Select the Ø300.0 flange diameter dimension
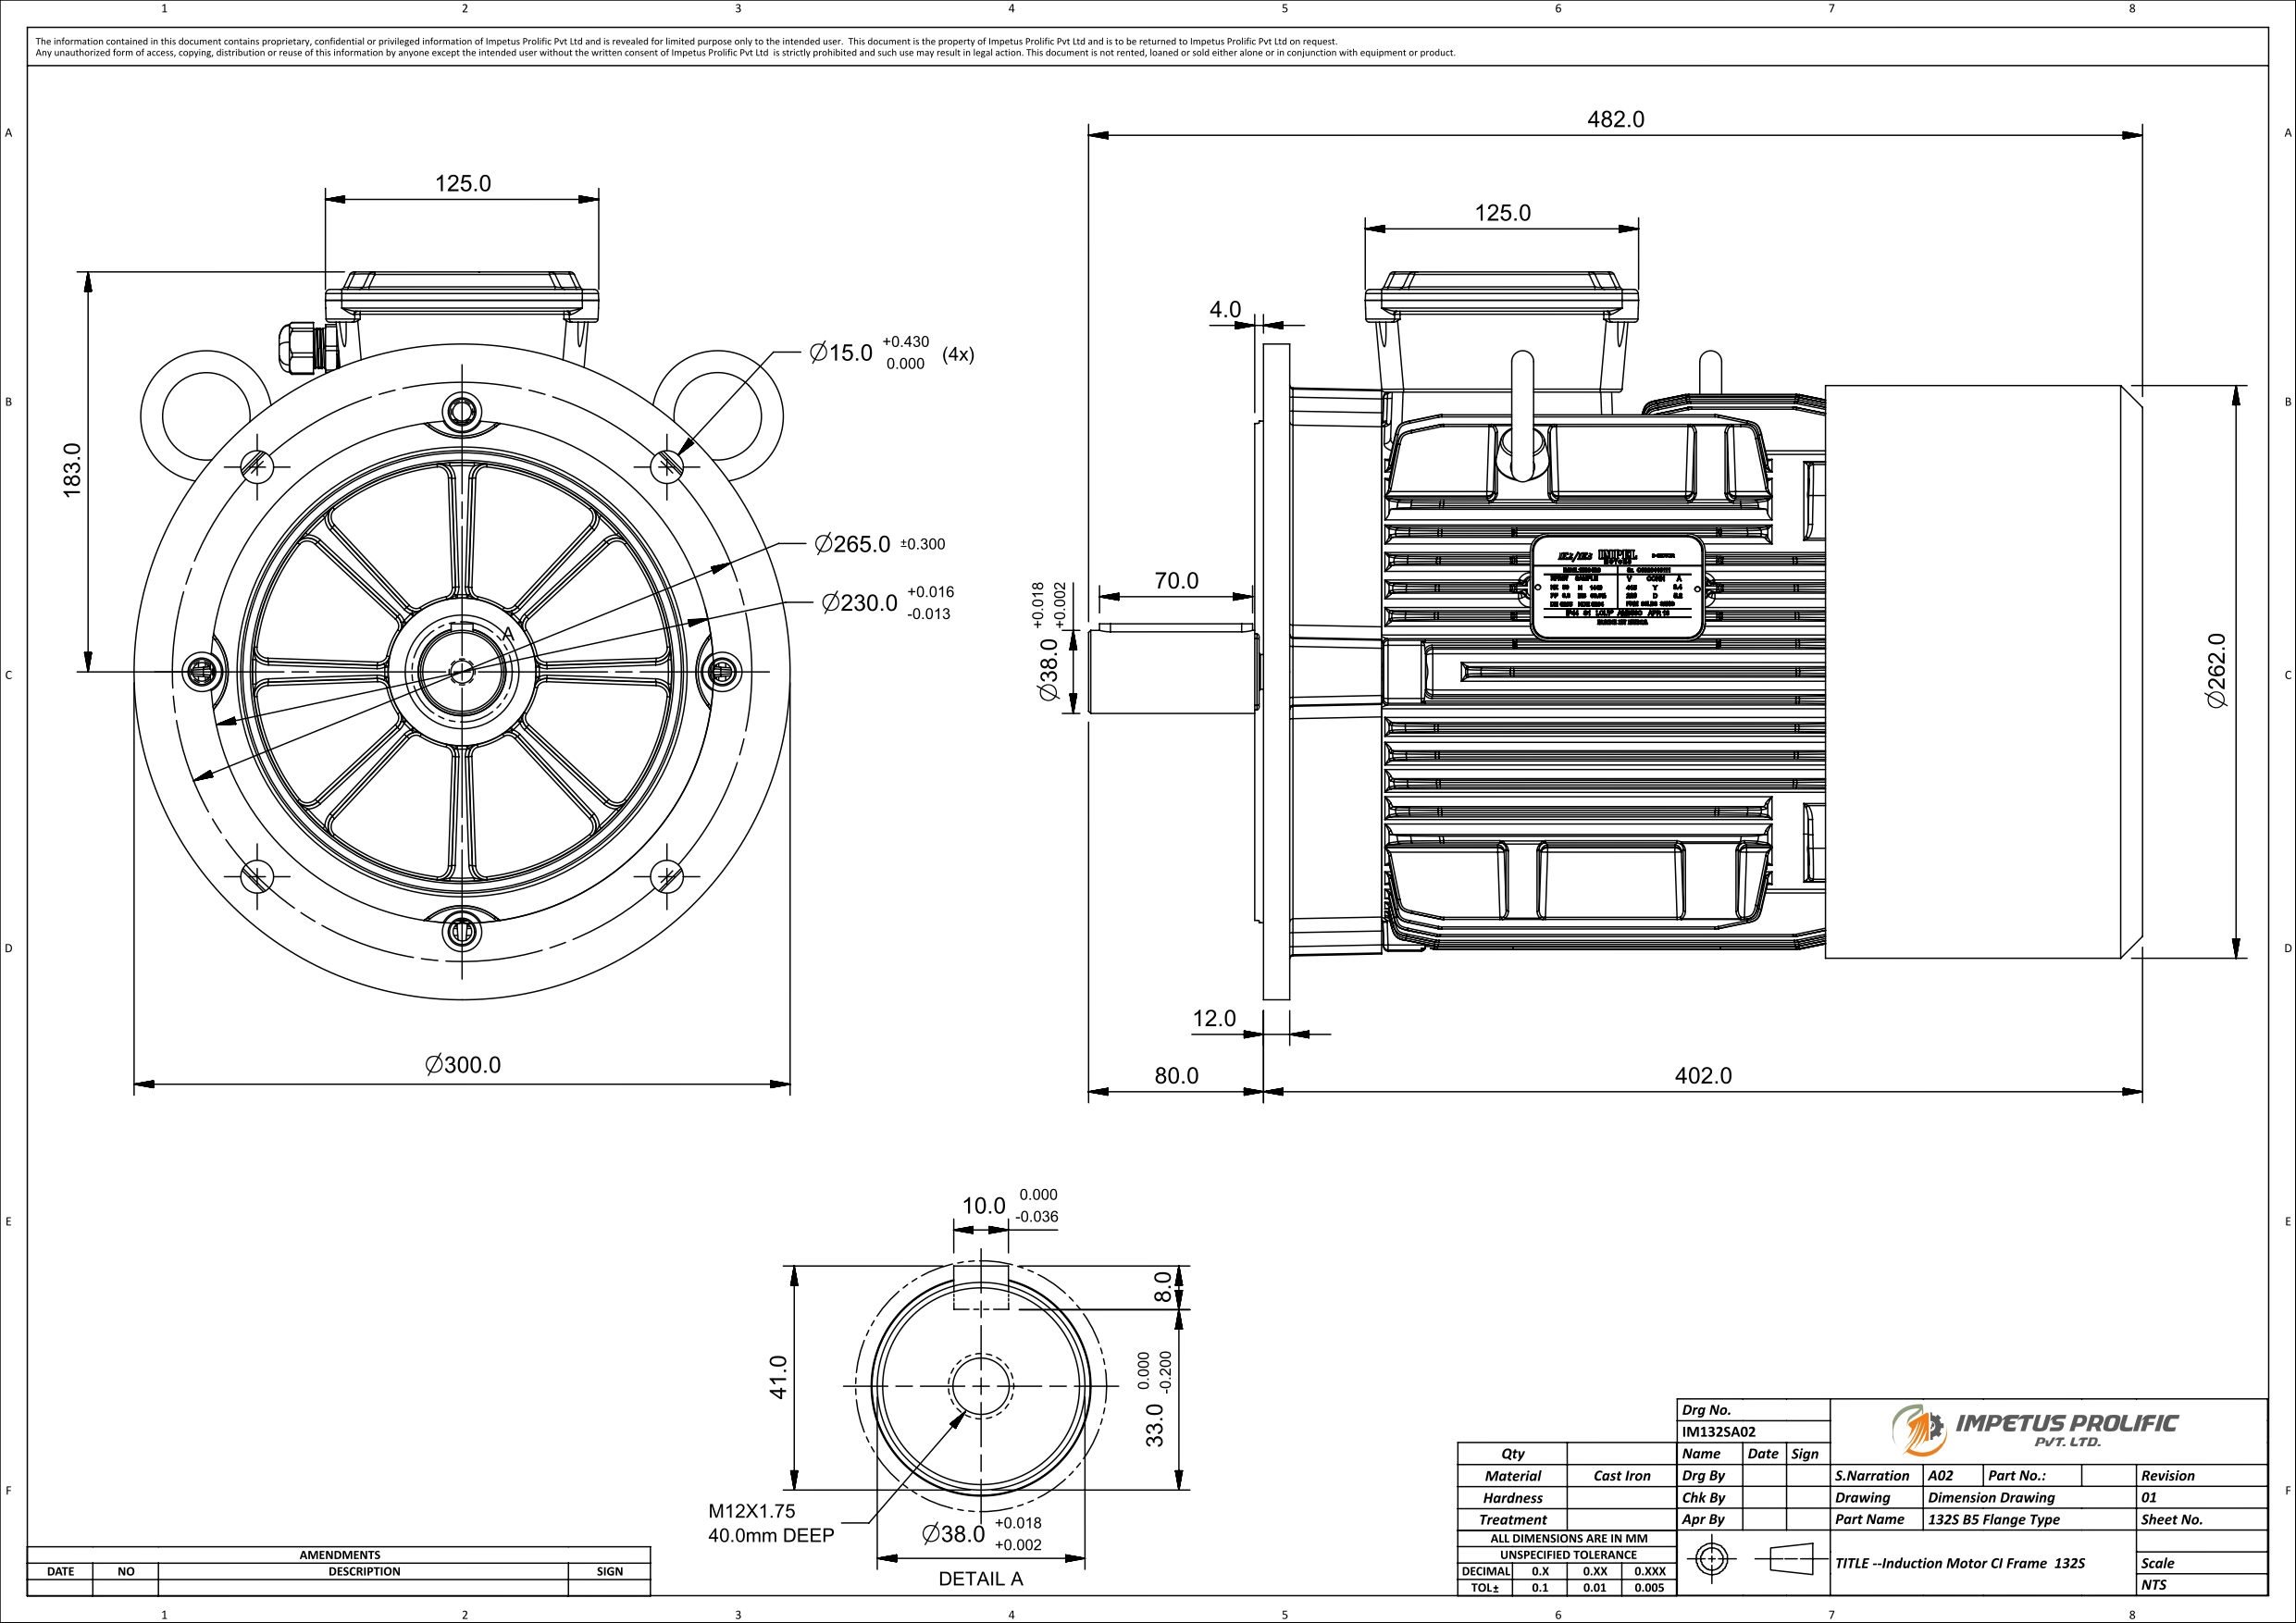The width and height of the screenshot is (2296, 1623). pos(463,1065)
